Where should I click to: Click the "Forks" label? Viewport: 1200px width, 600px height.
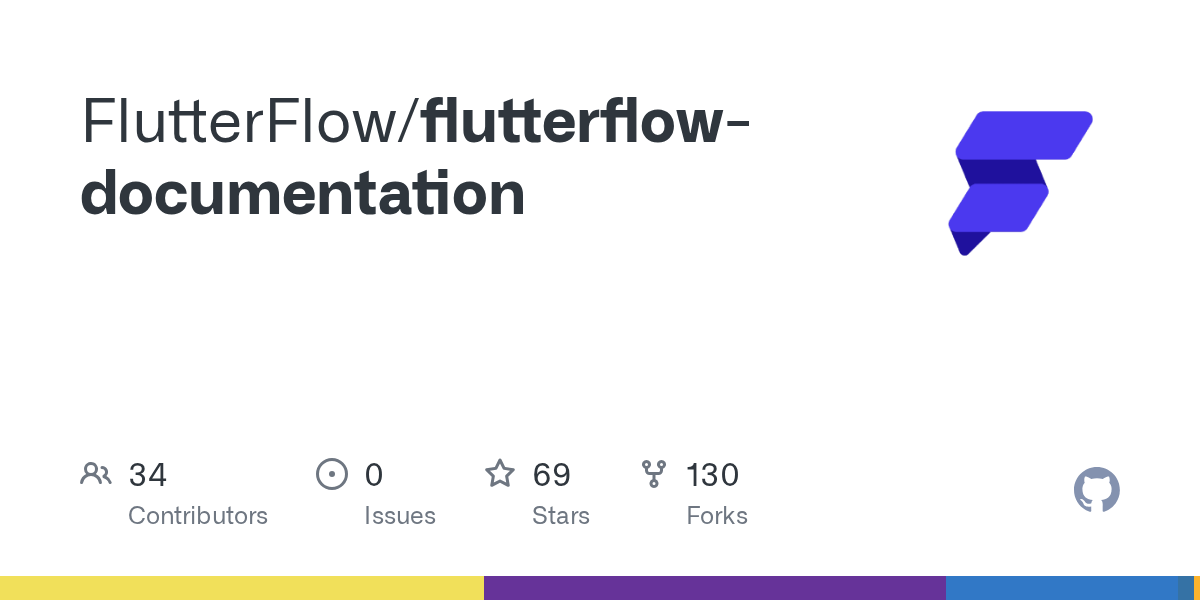pyautogui.click(x=717, y=516)
